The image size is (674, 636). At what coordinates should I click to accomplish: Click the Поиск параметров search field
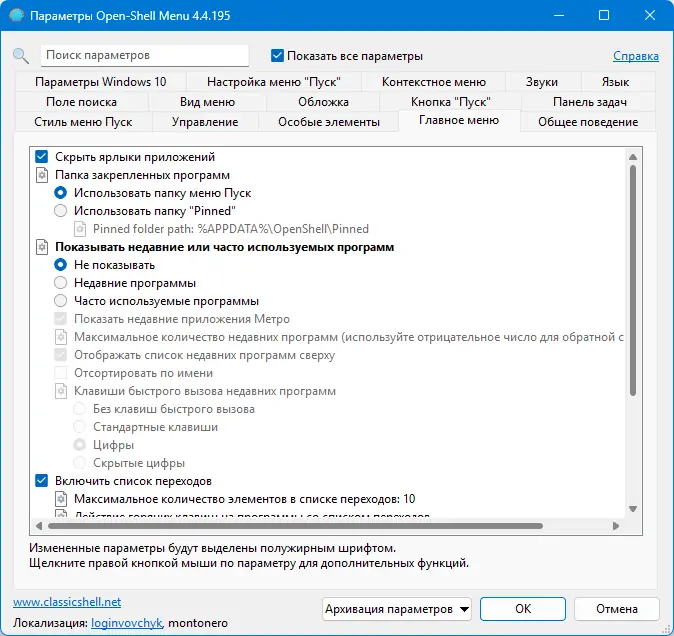[145, 55]
